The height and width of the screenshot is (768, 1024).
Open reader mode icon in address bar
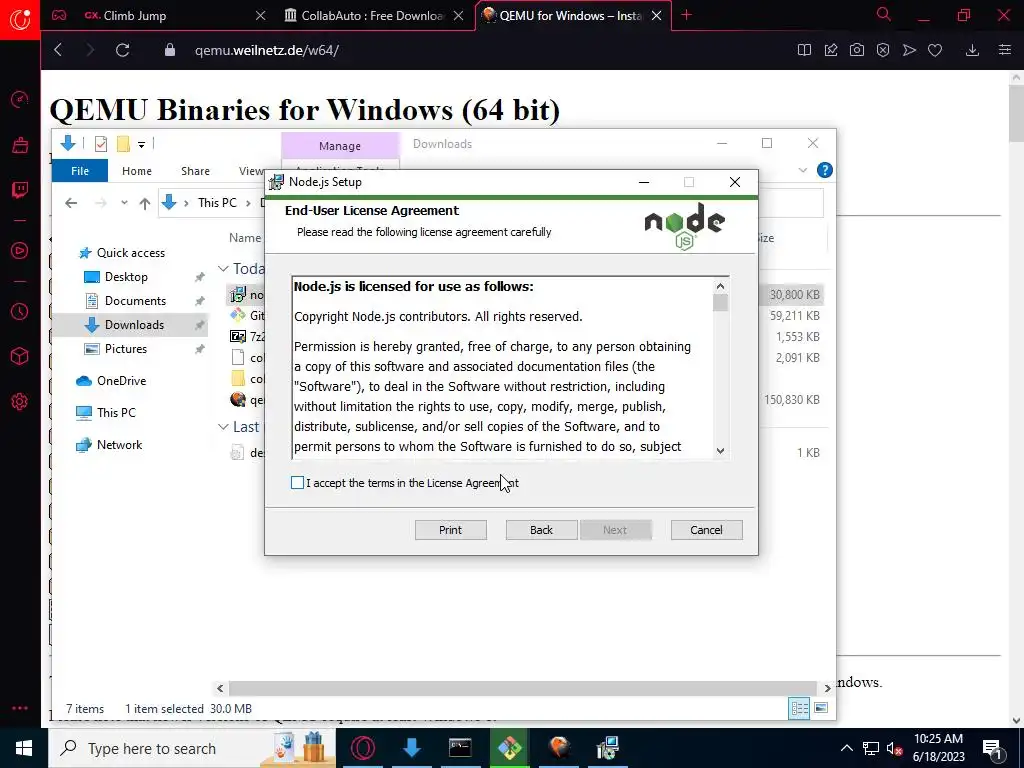click(805, 50)
